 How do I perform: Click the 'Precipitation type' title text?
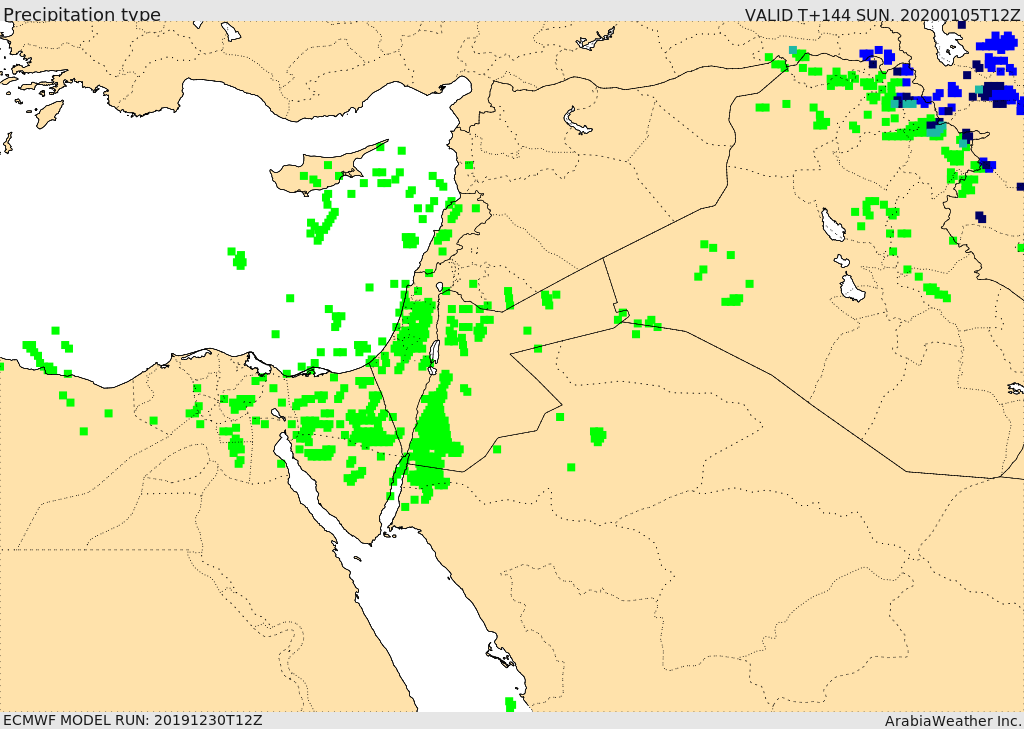pyautogui.click(x=82, y=14)
